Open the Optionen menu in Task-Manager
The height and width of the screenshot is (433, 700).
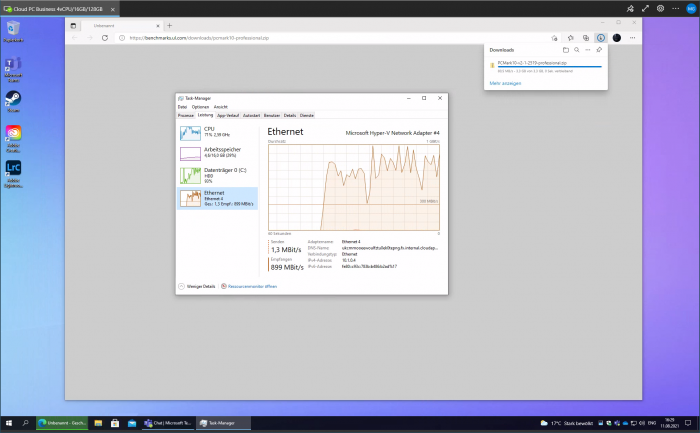(200, 107)
